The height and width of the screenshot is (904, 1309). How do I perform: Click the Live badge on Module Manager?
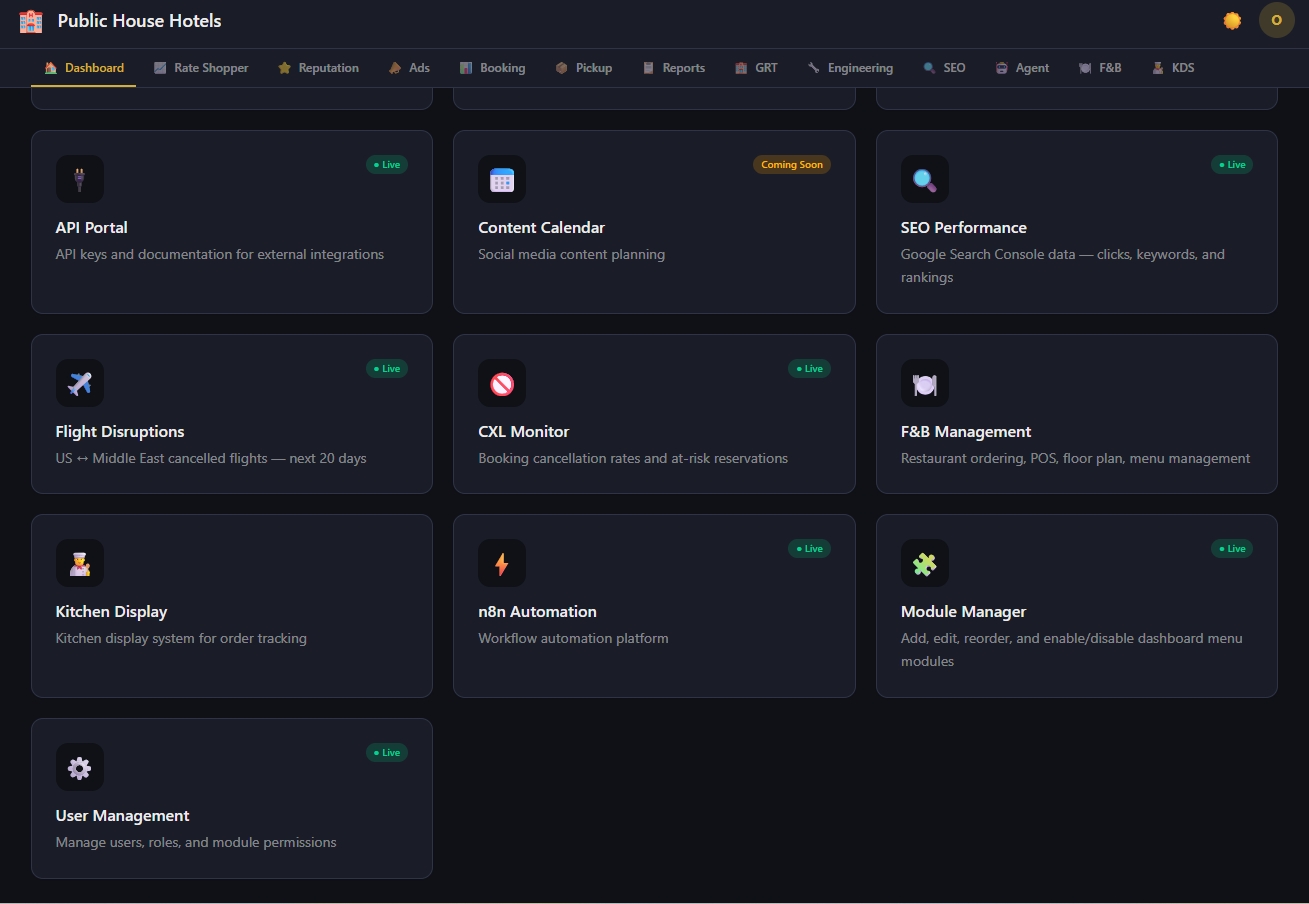1232,549
